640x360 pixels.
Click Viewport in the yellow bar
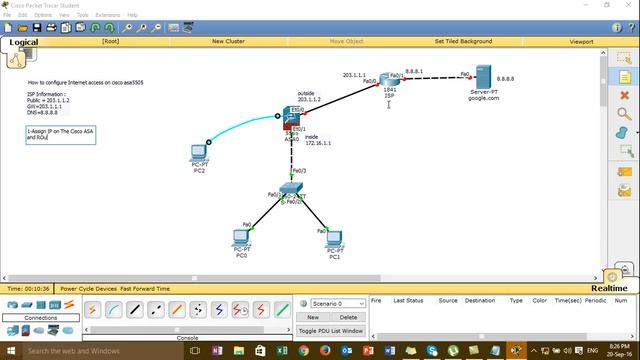(x=581, y=42)
